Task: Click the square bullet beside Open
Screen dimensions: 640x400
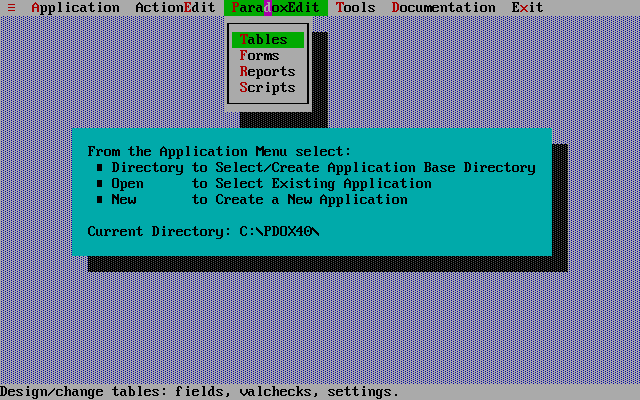Action: click(x=100, y=183)
